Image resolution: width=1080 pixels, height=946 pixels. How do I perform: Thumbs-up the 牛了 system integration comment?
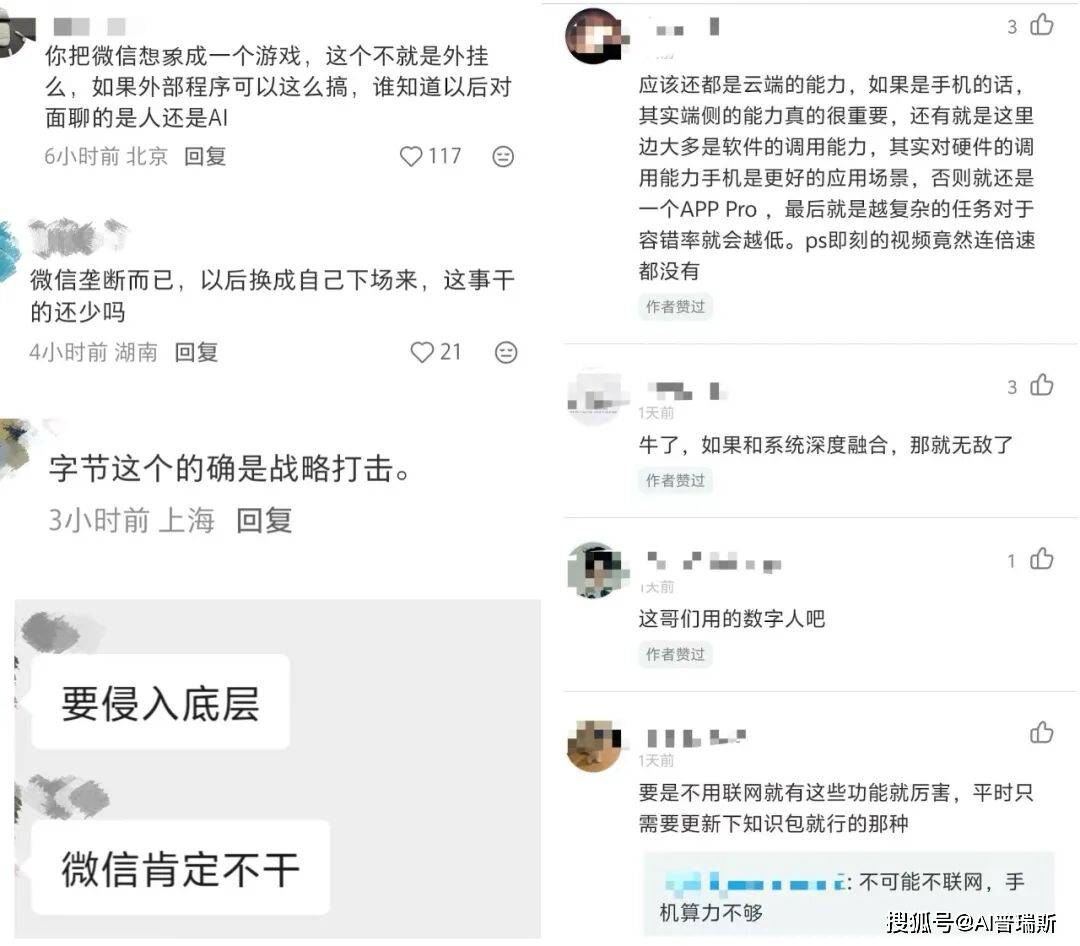(1041, 384)
